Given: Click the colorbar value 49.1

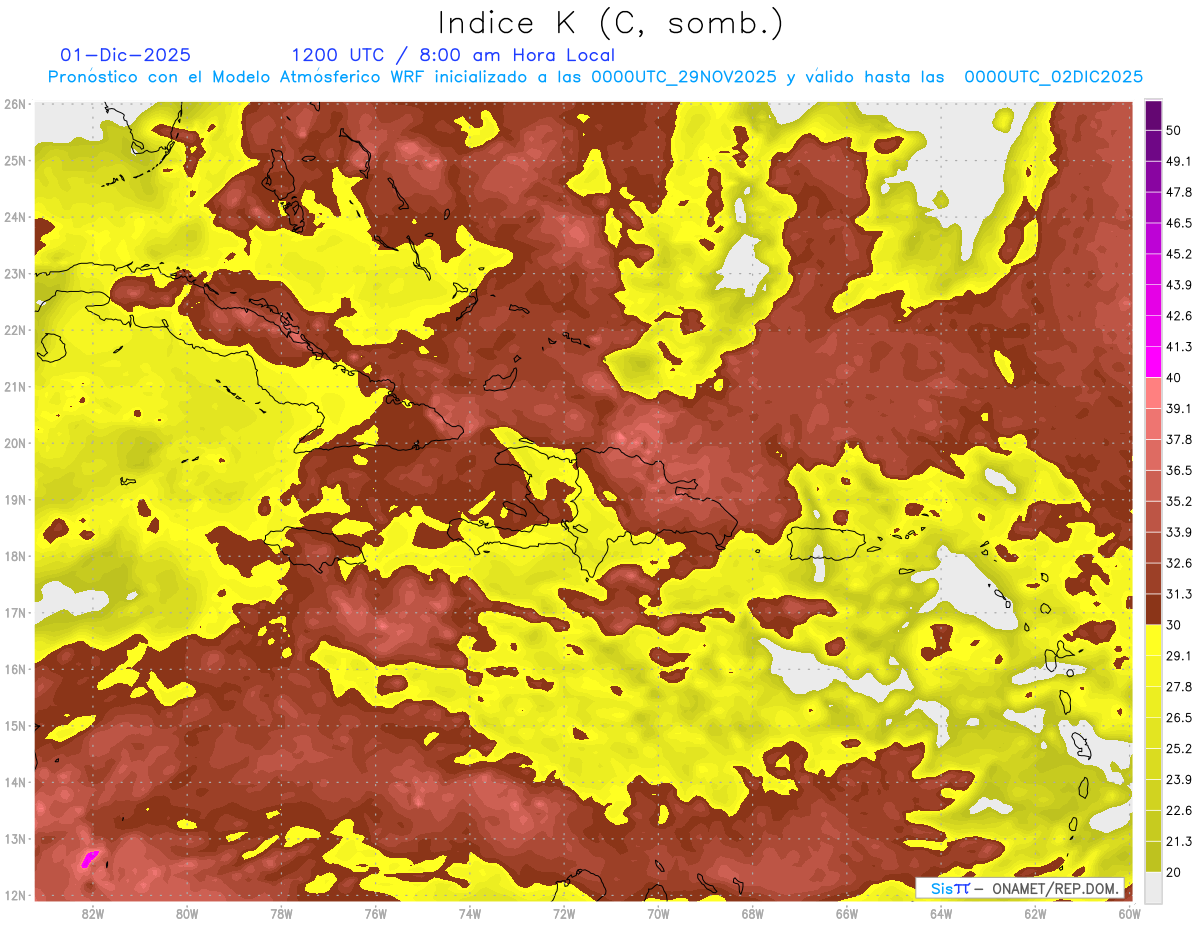Looking at the screenshot, I should pyautogui.click(x=1179, y=162).
